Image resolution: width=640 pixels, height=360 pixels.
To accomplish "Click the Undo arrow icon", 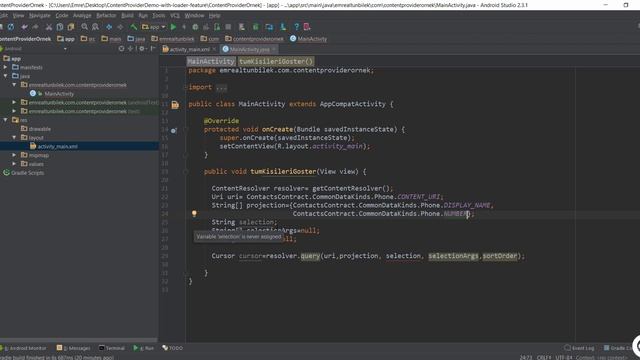I will tap(25, 27).
